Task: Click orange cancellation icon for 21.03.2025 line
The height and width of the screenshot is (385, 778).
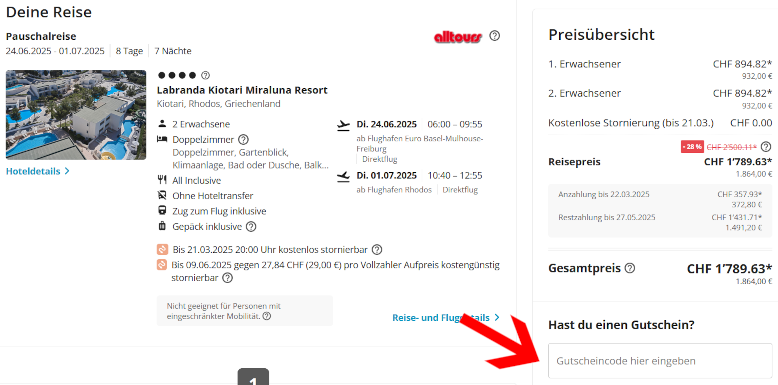Action: pos(162,249)
